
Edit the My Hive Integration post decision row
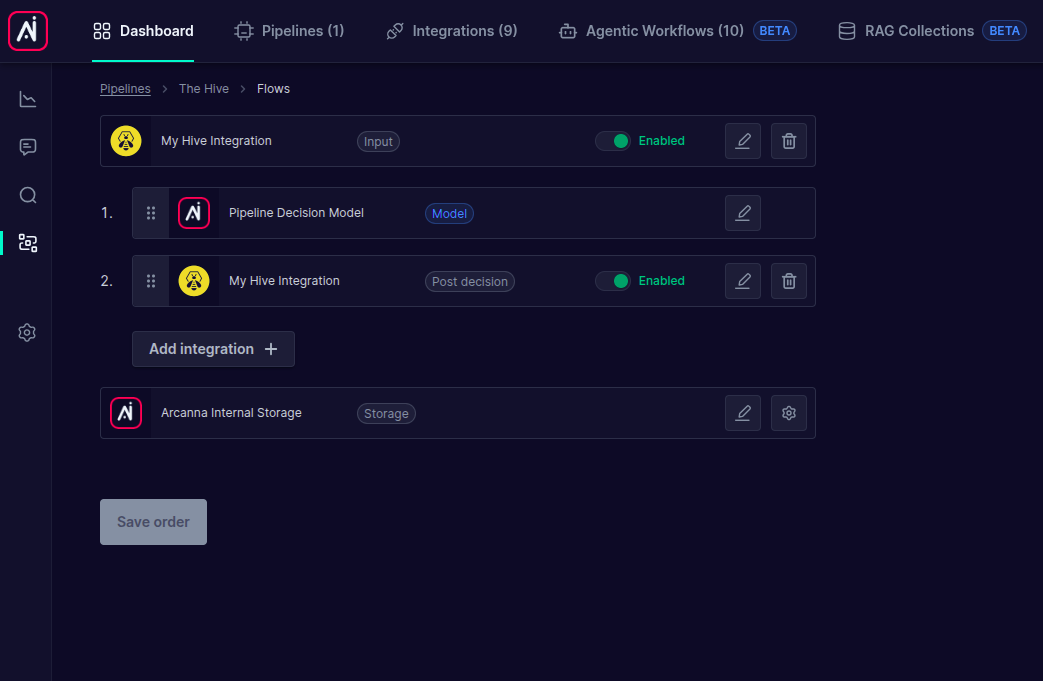[743, 281]
